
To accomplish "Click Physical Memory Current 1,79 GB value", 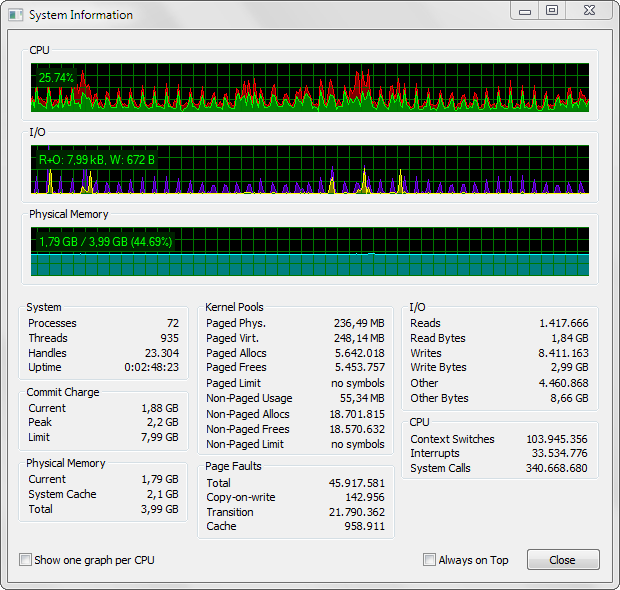I will 160,479.
